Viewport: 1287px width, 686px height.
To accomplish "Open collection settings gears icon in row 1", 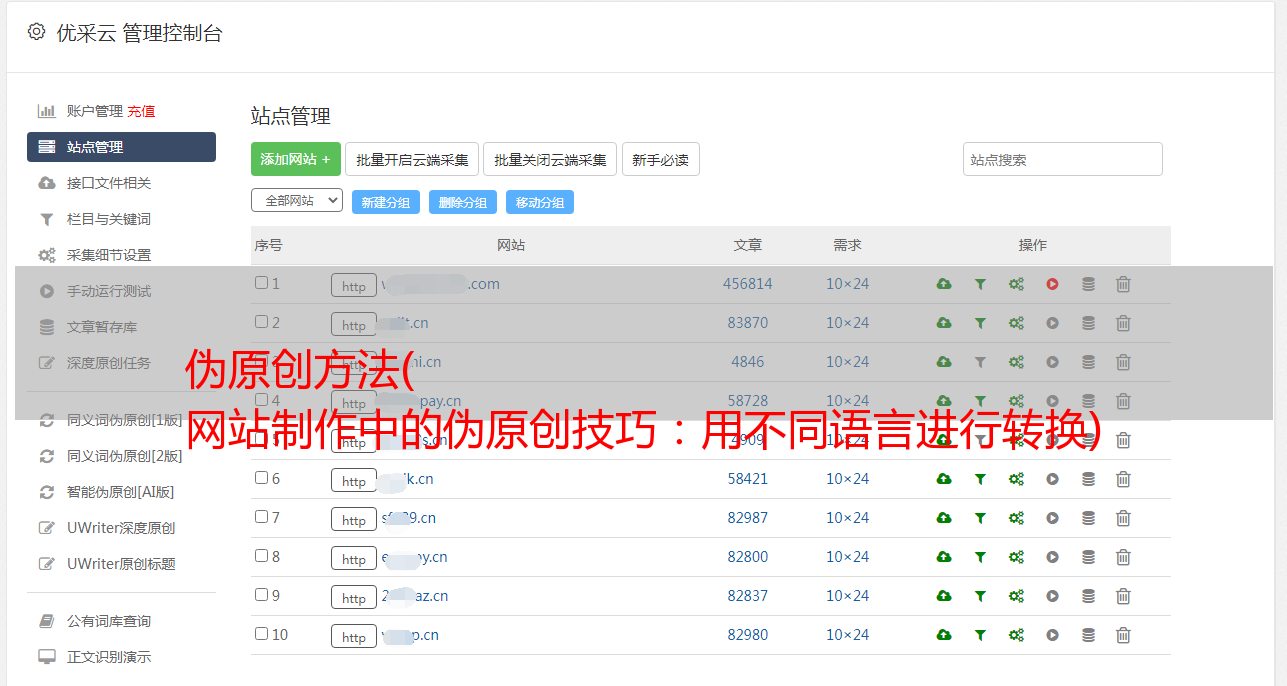I will click(x=1016, y=284).
